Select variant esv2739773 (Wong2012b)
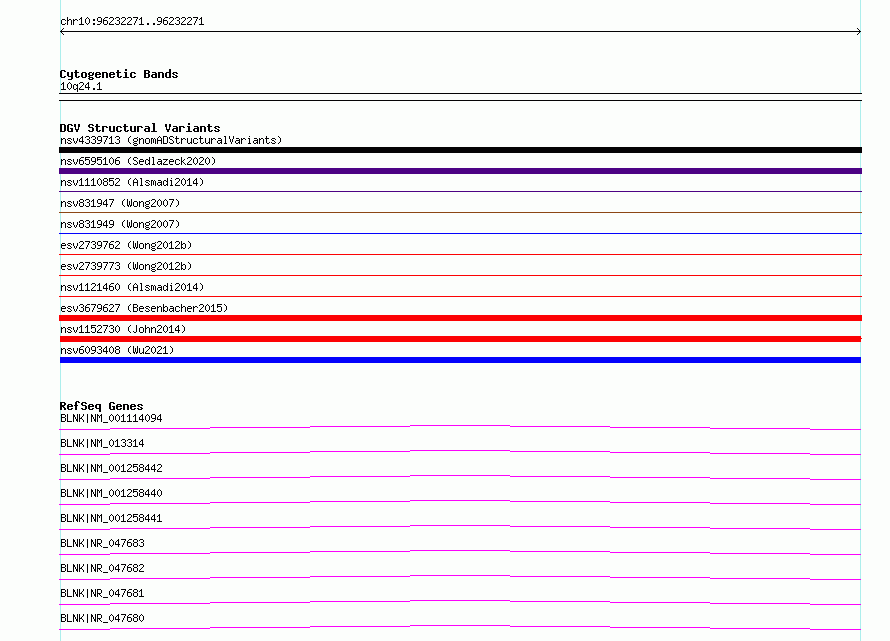Image resolution: width=890 pixels, height=641 pixels. [x=126, y=266]
